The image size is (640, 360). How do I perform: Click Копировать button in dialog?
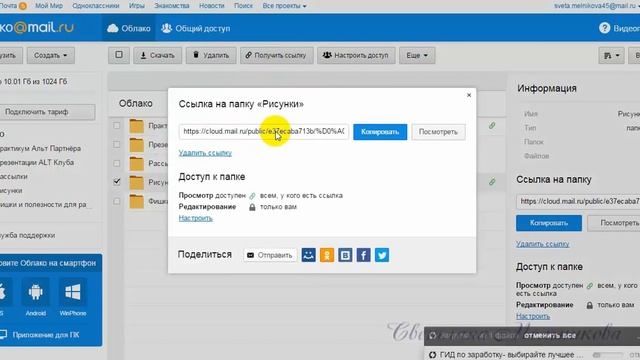coord(380,132)
